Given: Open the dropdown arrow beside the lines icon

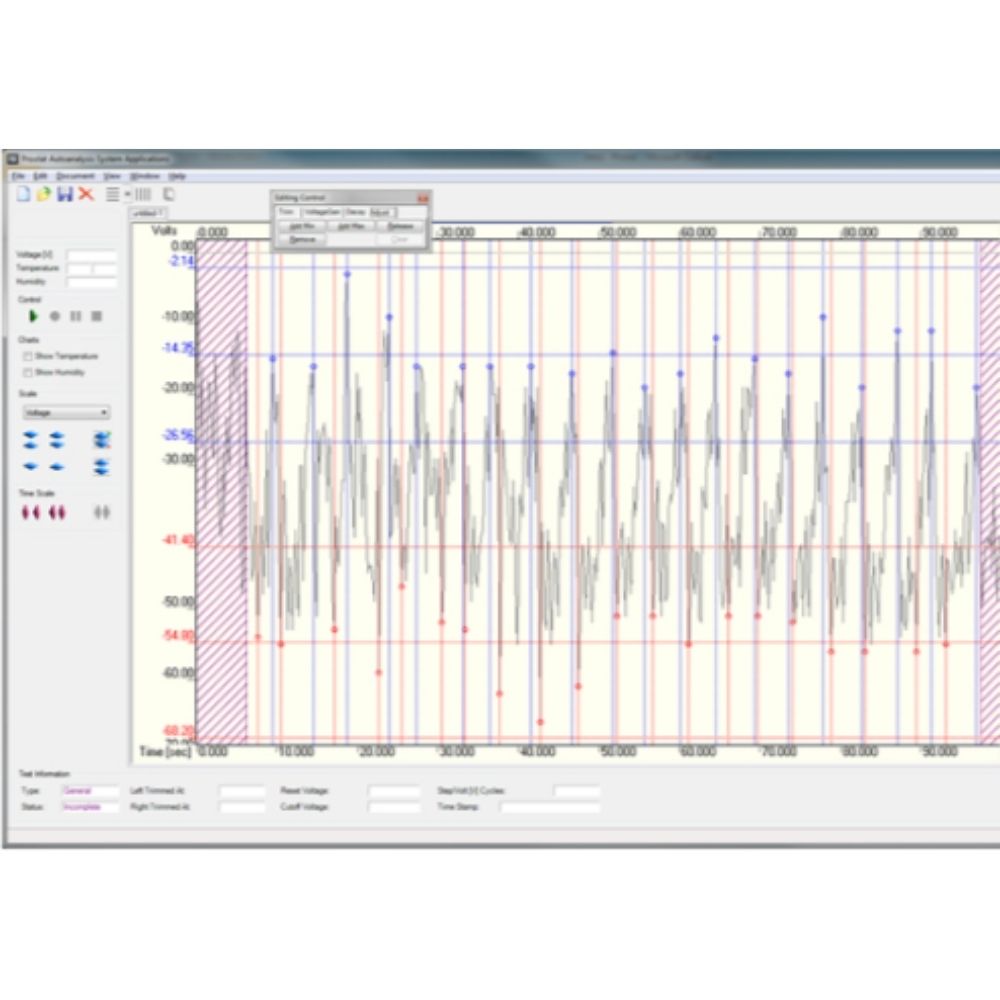Looking at the screenshot, I should click(128, 194).
